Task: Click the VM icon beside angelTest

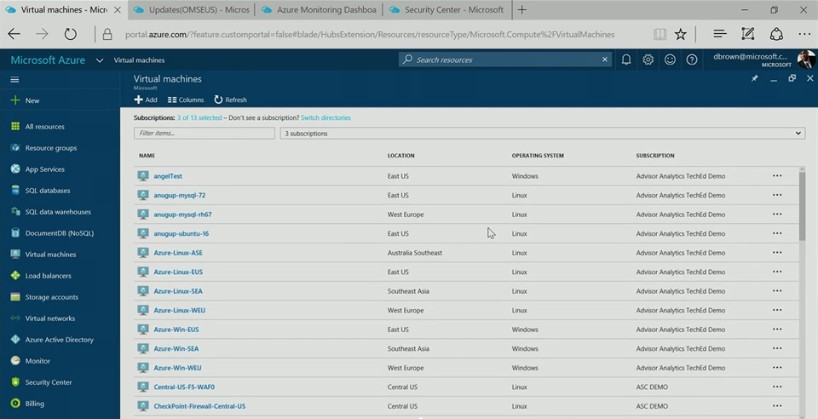Action: pos(143,176)
